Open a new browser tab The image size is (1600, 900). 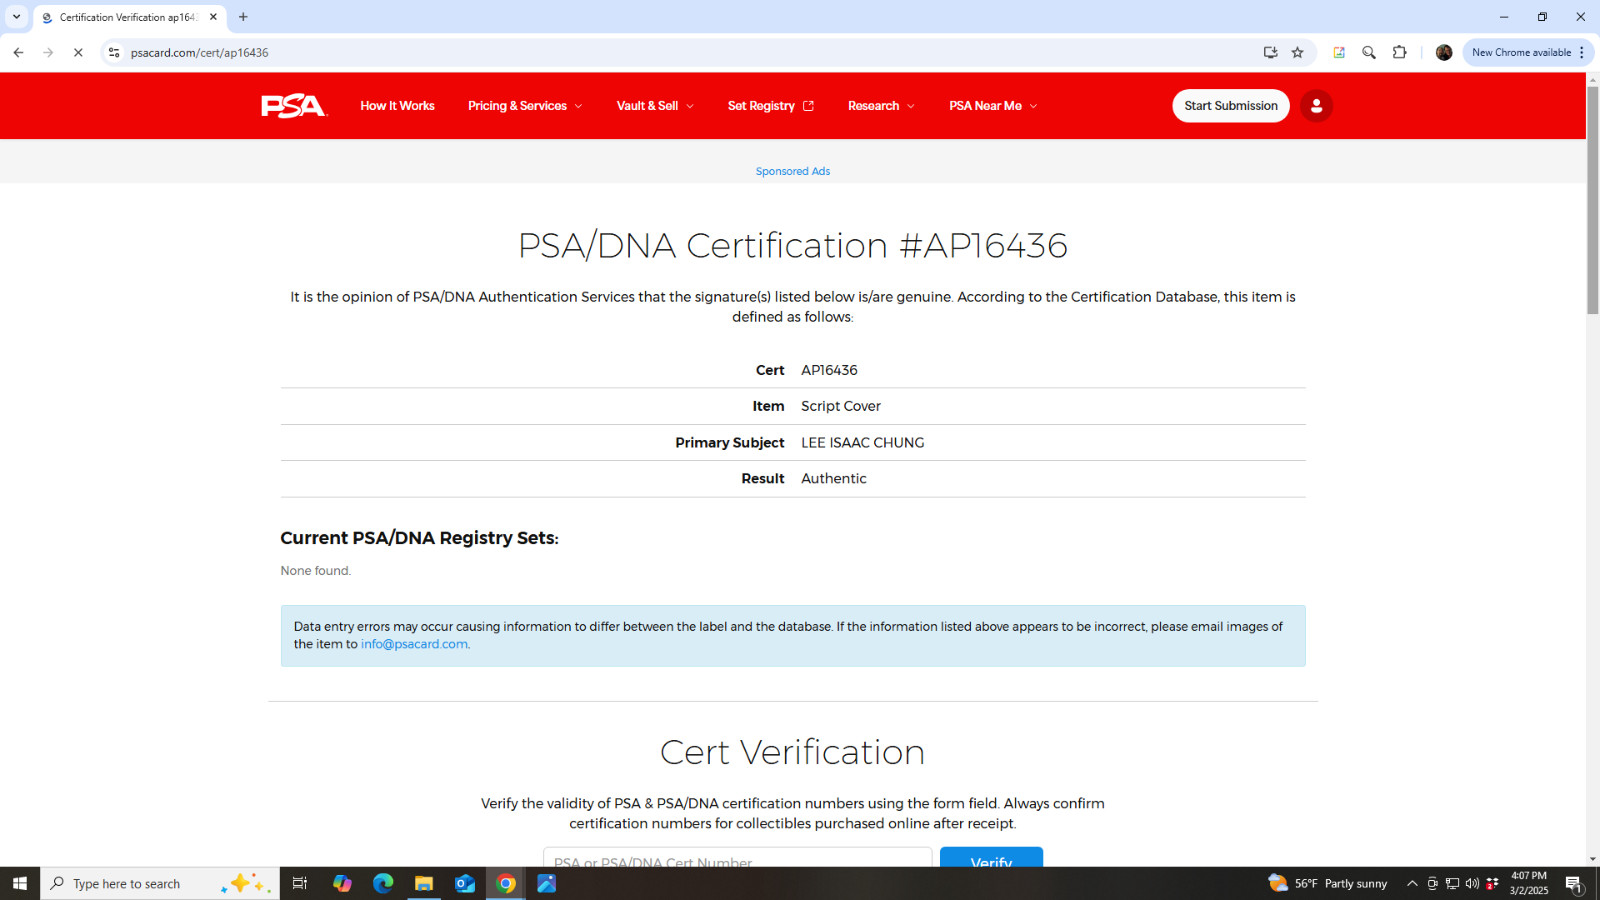pos(243,17)
